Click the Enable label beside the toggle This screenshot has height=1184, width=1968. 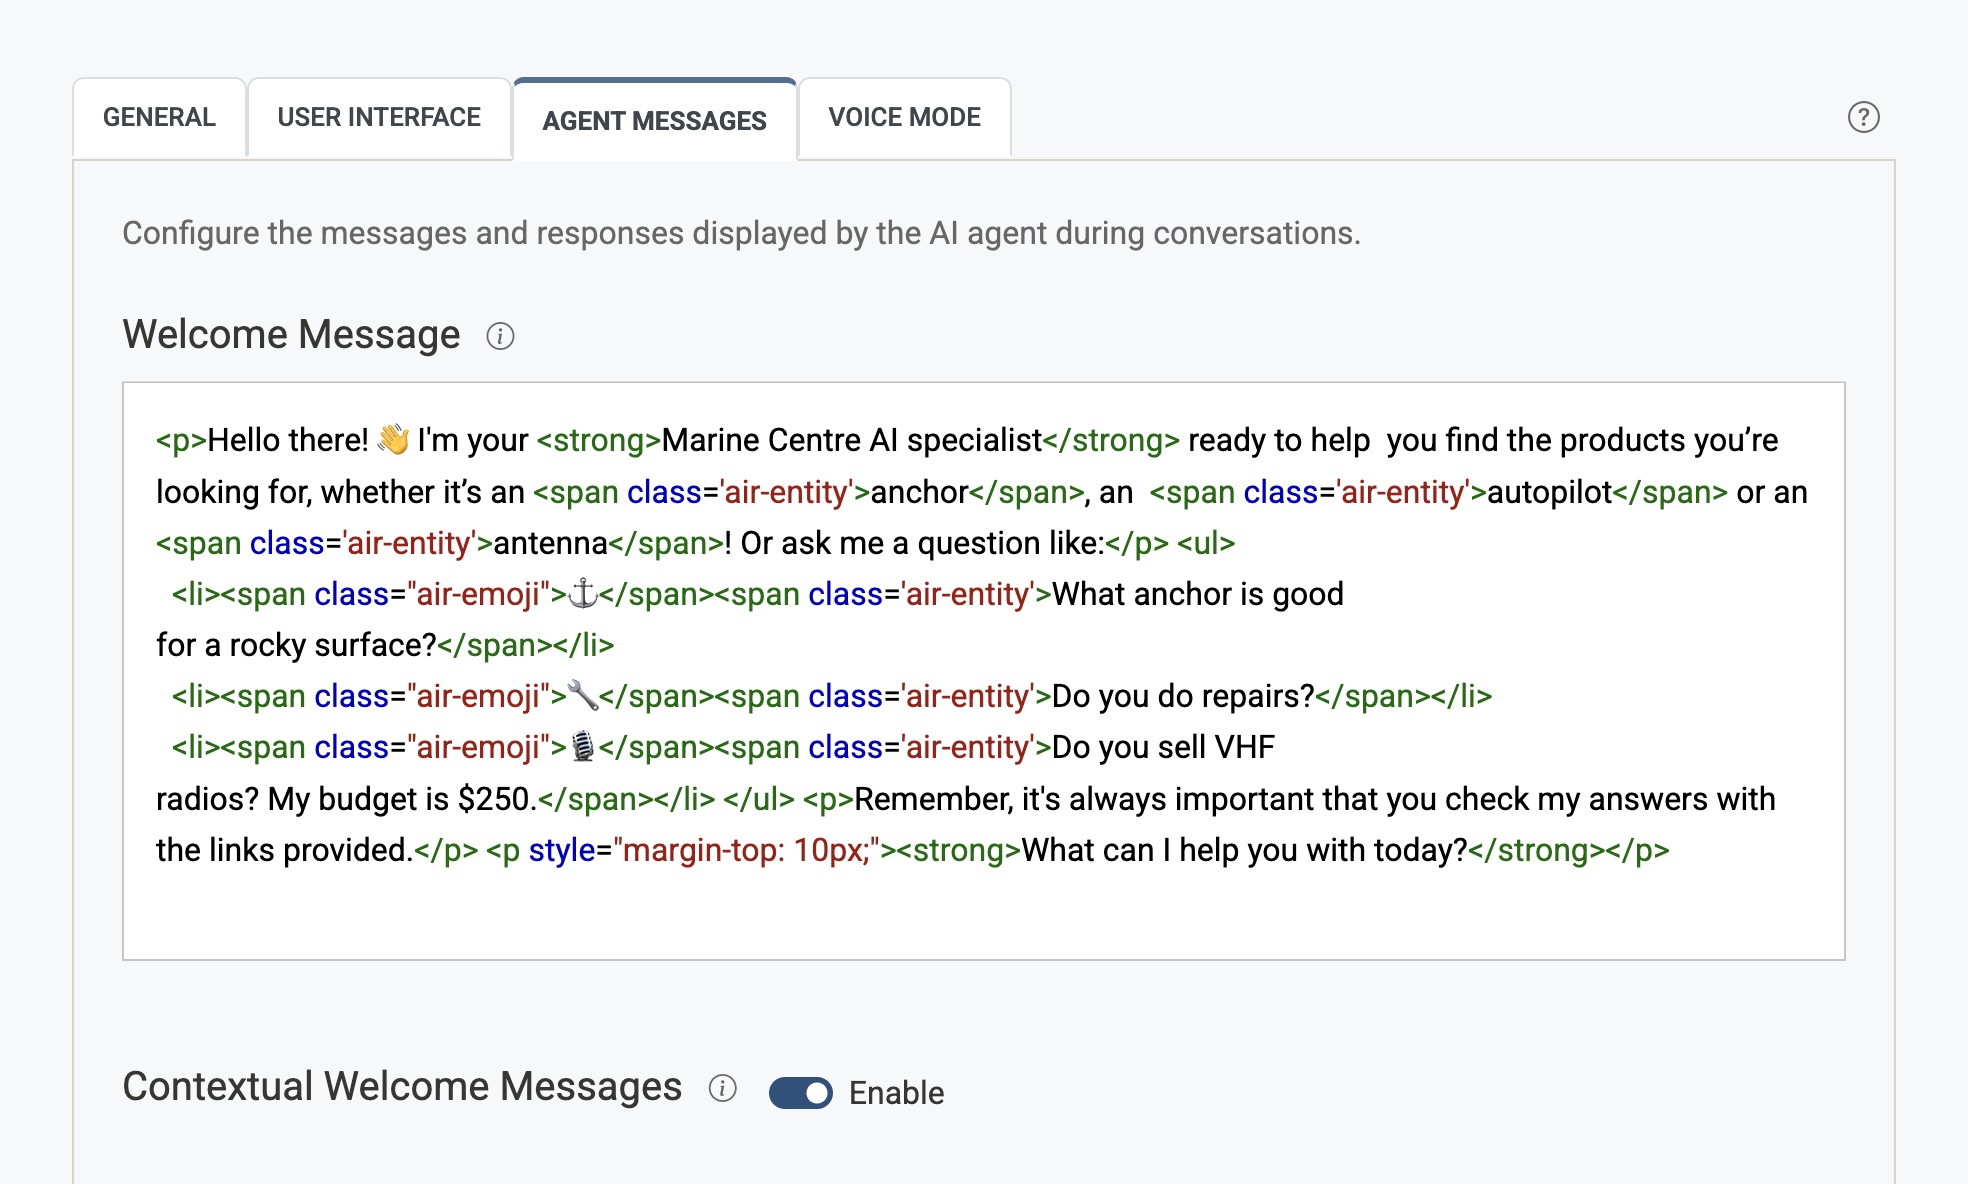click(x=896, y=1093)
